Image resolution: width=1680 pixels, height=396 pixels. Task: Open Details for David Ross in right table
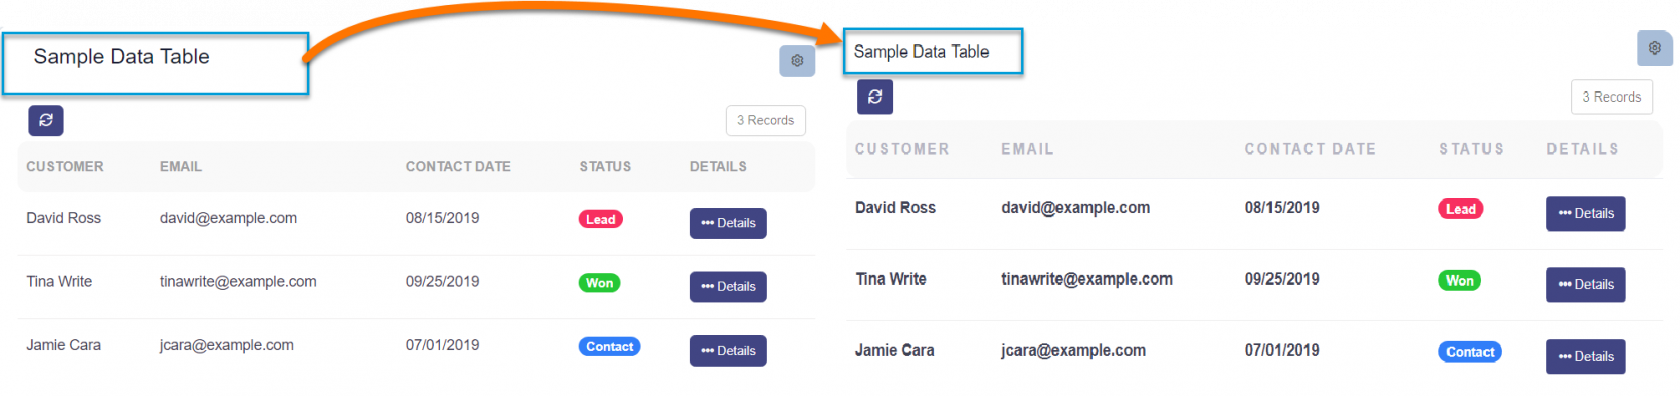click(1586, 213)
